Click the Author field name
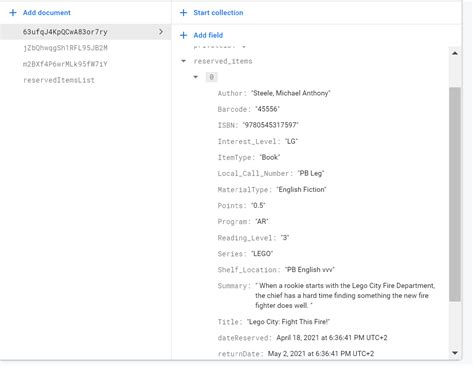The height and width of the screenshot is (366, 474). [x=232, y=93]
